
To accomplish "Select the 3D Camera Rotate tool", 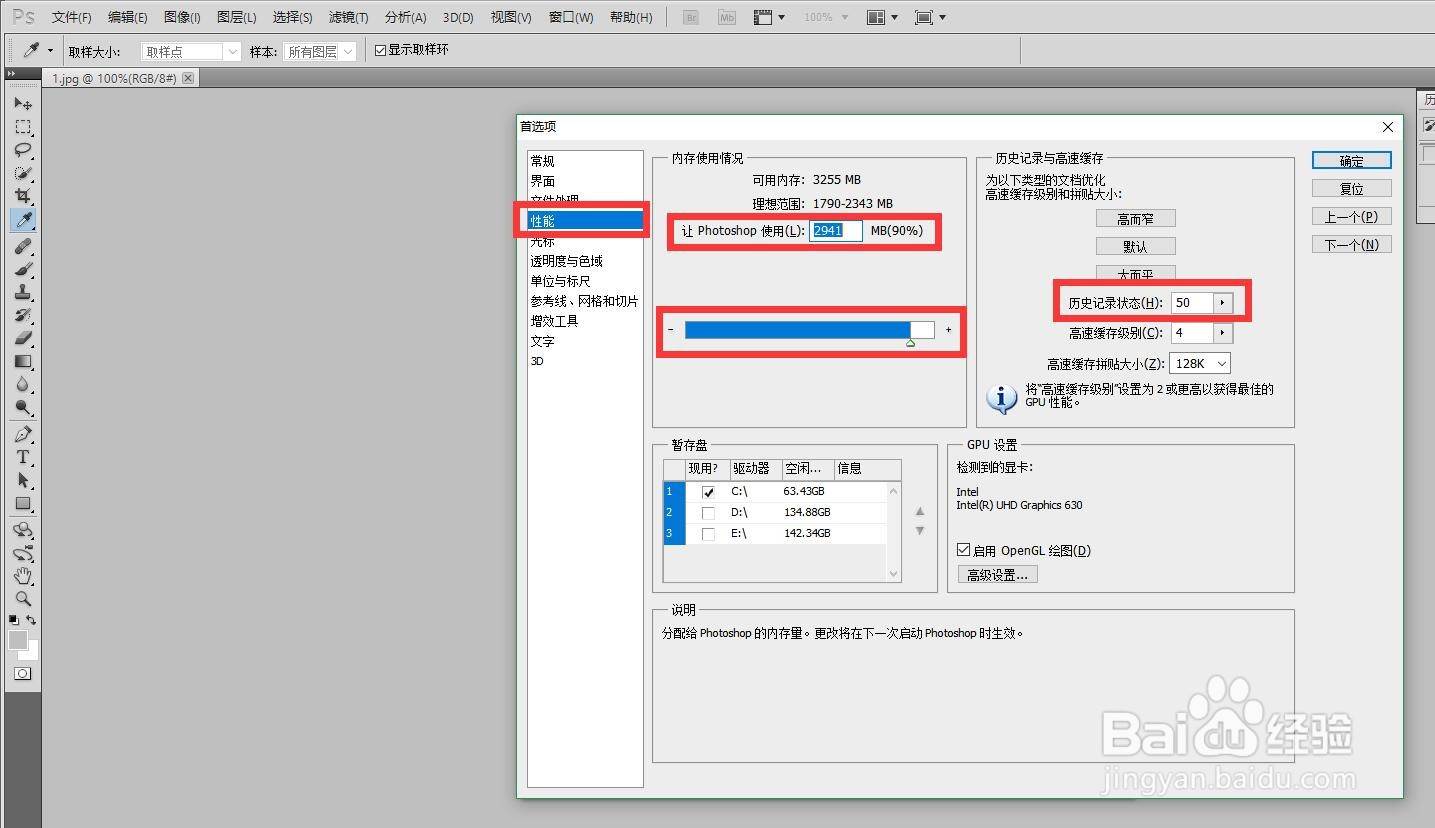I will [x=22, y=553].
